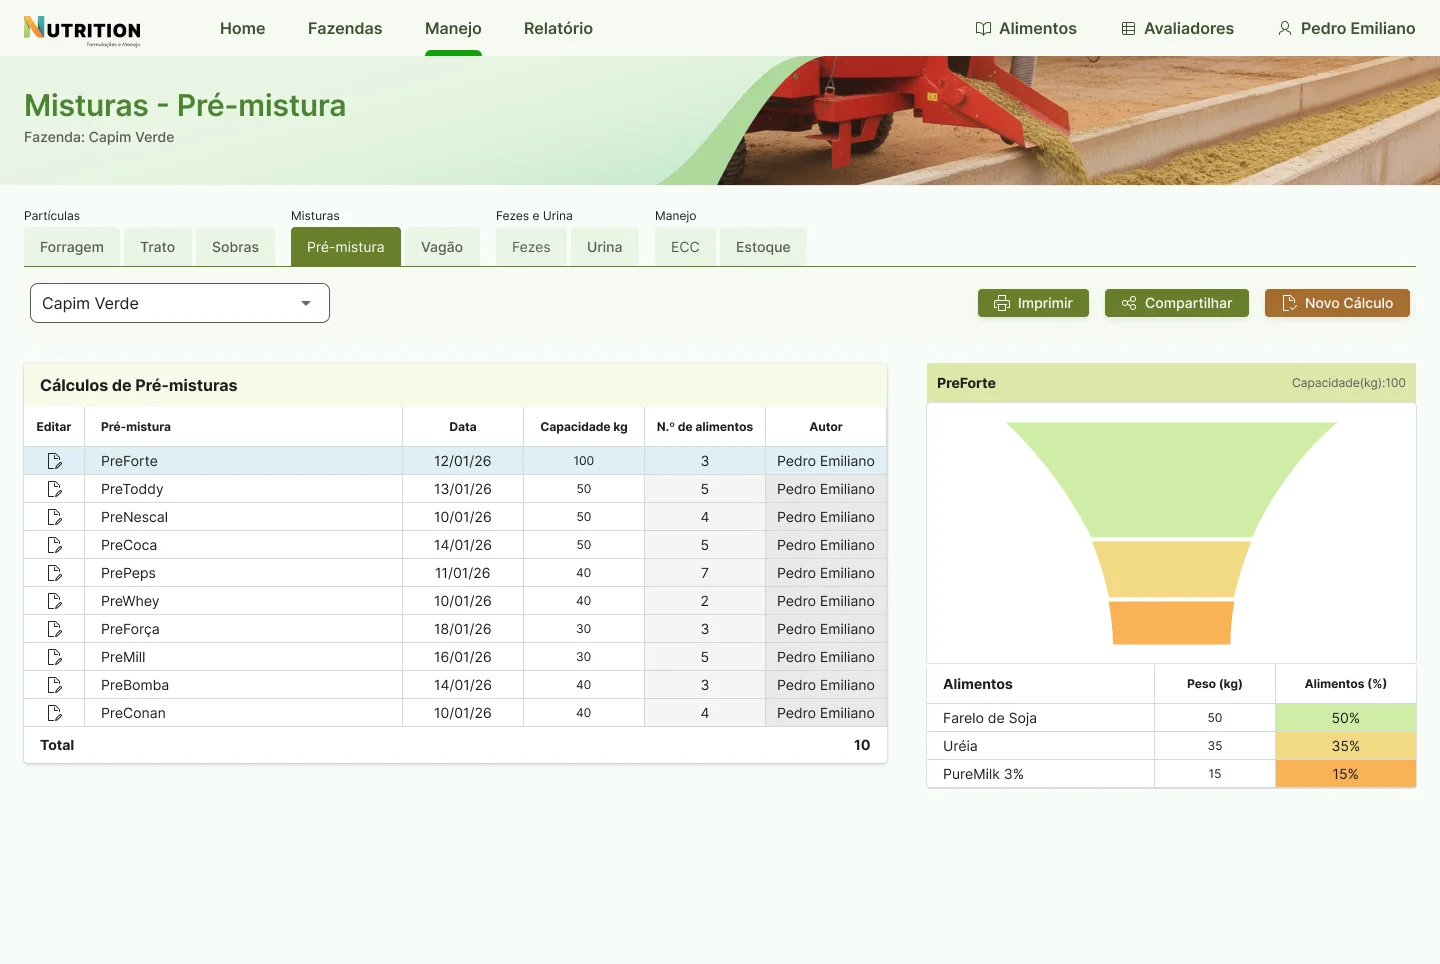The width and height of the screenshot is (1440, 964).
Task: Switch to the Trato tab
Action: coord(158,247)
